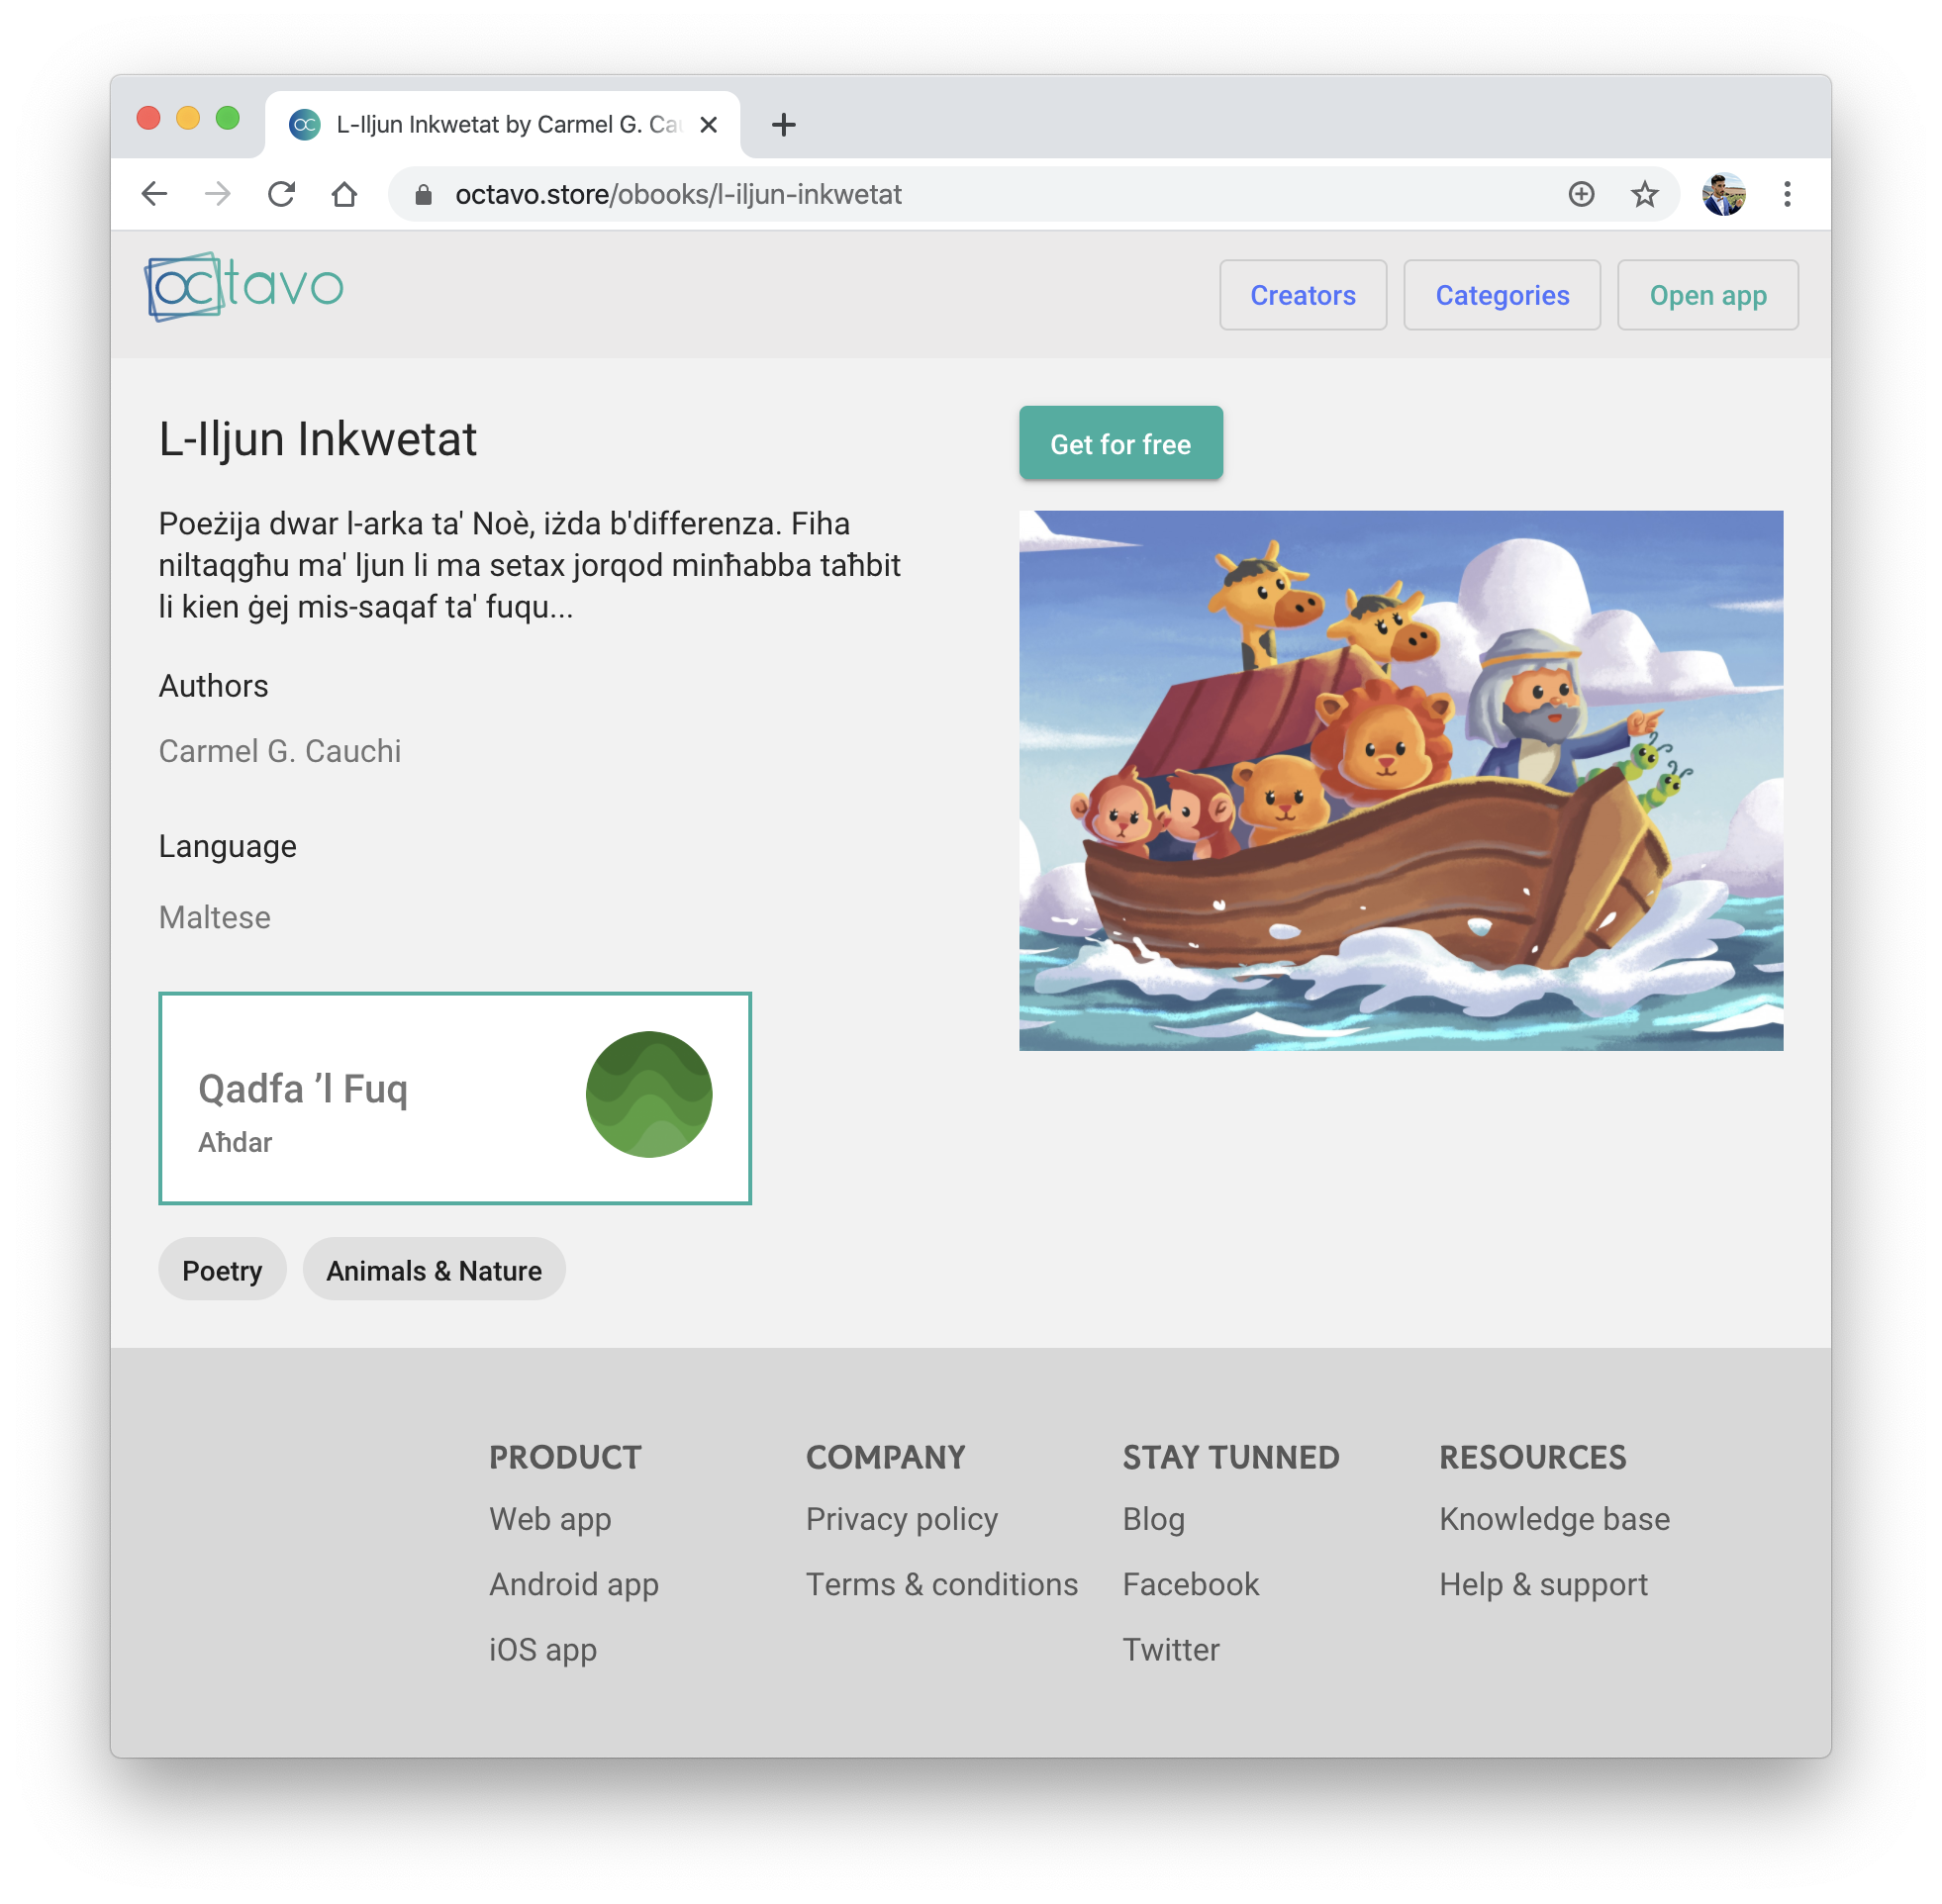Click the Categories navigation icon
The image size is (1942, 1904).
click(1501, 293)
